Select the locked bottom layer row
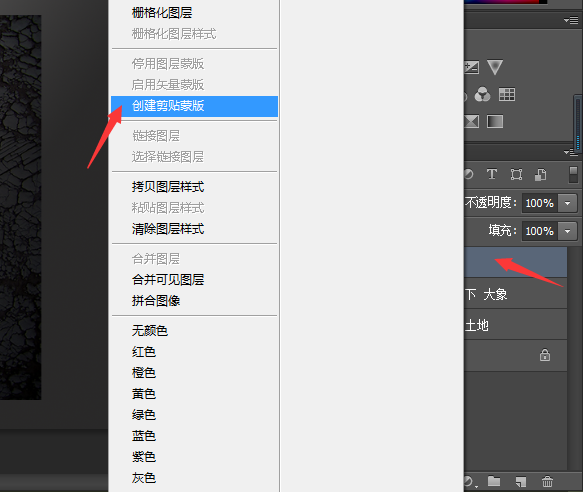The width and height of the screenshot is (583, 492). tap(516, 356)
